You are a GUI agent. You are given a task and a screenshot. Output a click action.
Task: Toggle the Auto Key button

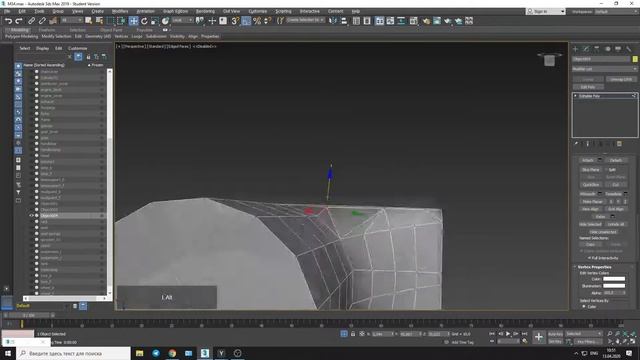pyautogui.click(x=555, y=334)
